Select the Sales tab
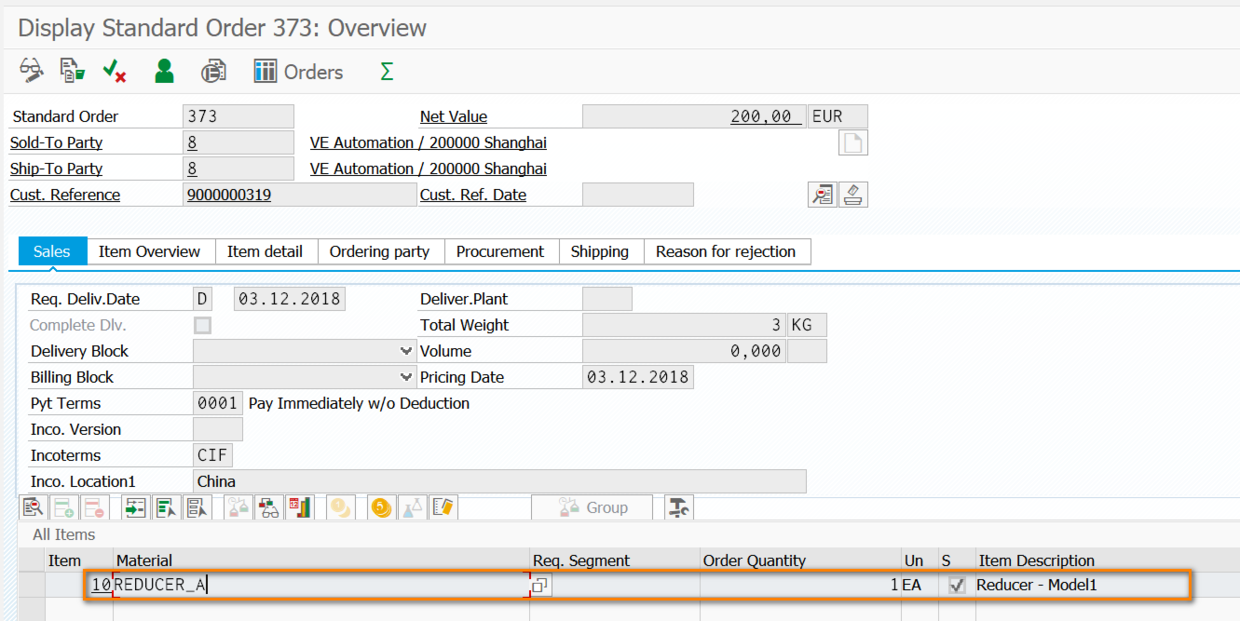The image size is (1240, 621). [52, 252]
